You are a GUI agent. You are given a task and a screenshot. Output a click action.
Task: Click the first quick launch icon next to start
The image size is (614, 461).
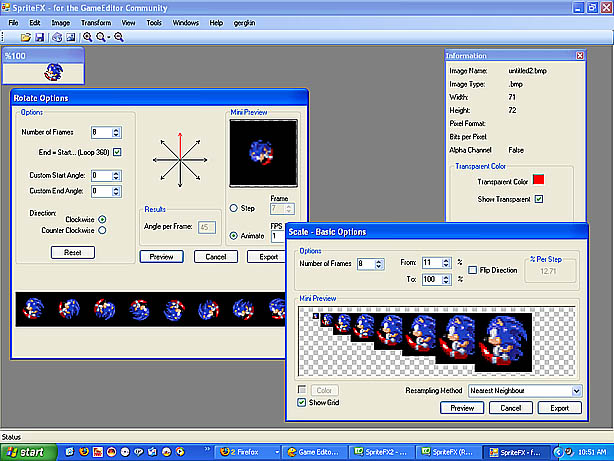coord(70,452)
